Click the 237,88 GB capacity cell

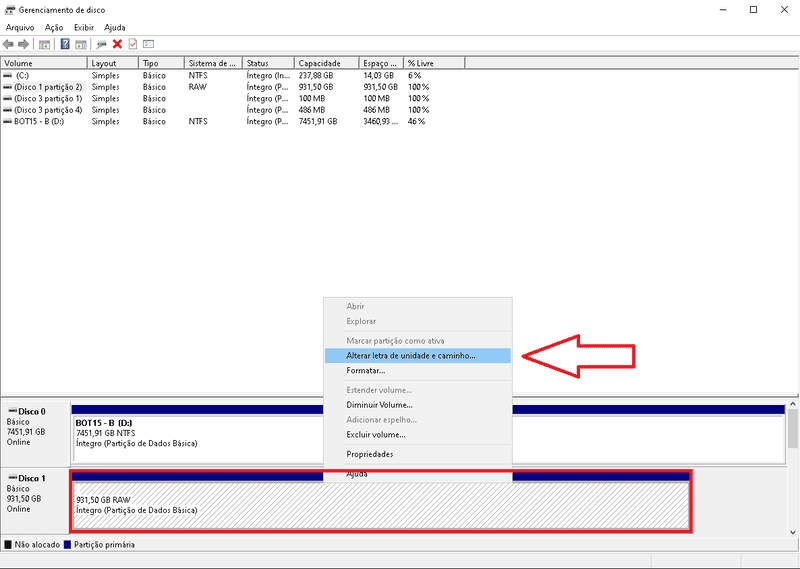[316, 75]
